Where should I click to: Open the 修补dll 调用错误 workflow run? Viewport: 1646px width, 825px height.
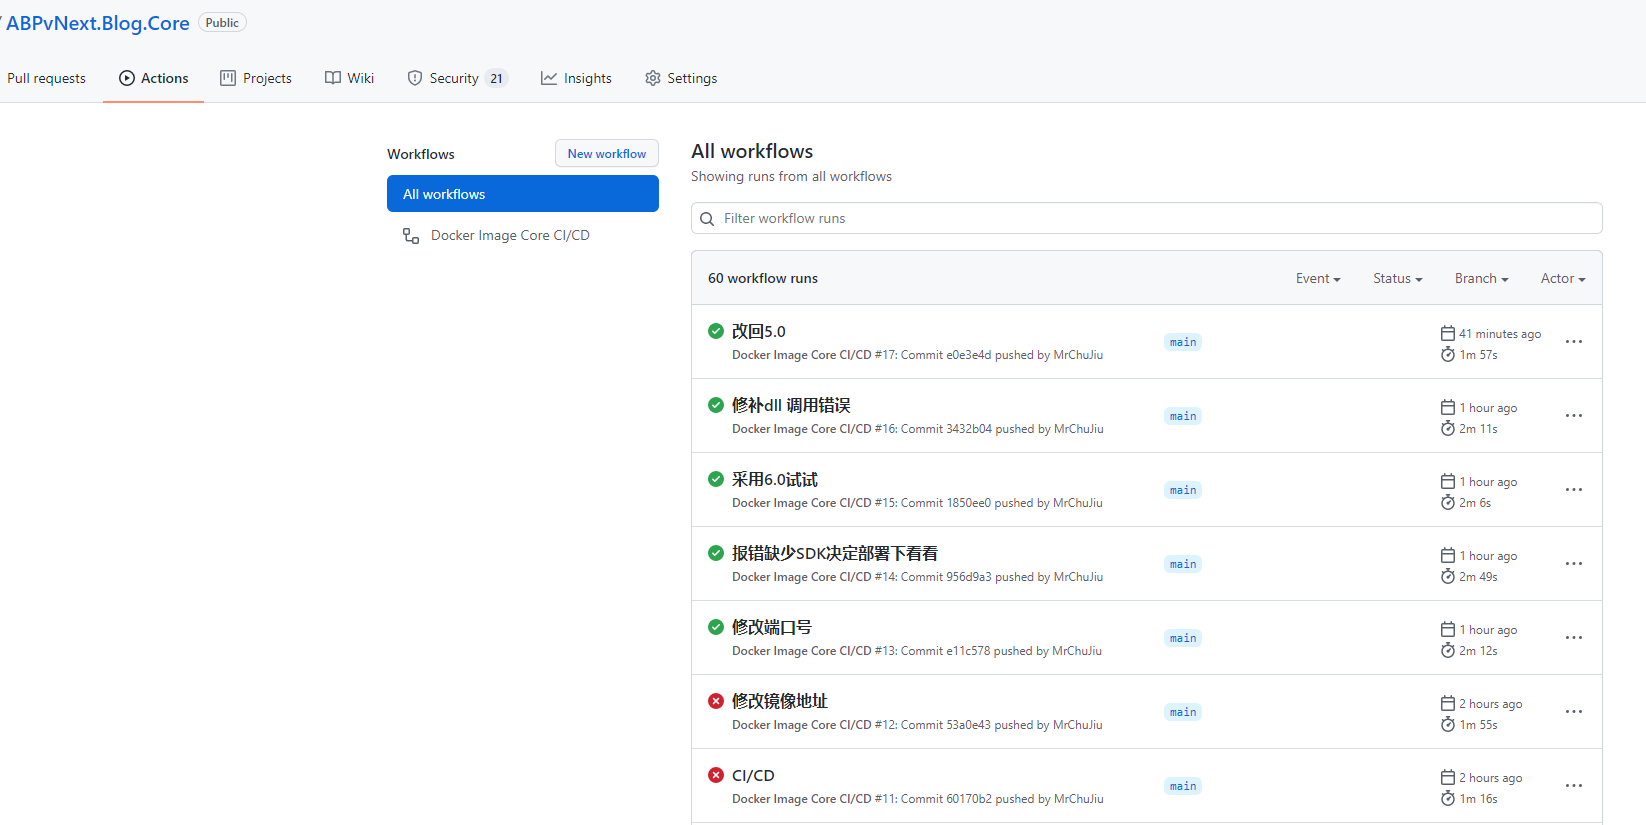[791, 405]
